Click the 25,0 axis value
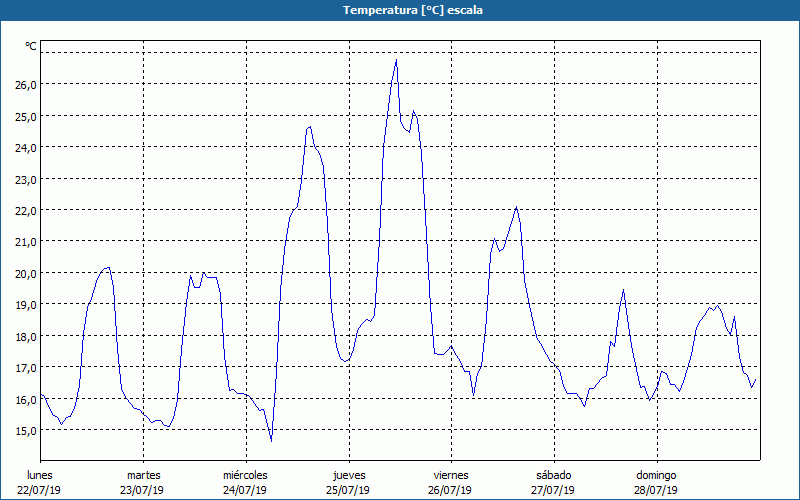 click(26, 116)
